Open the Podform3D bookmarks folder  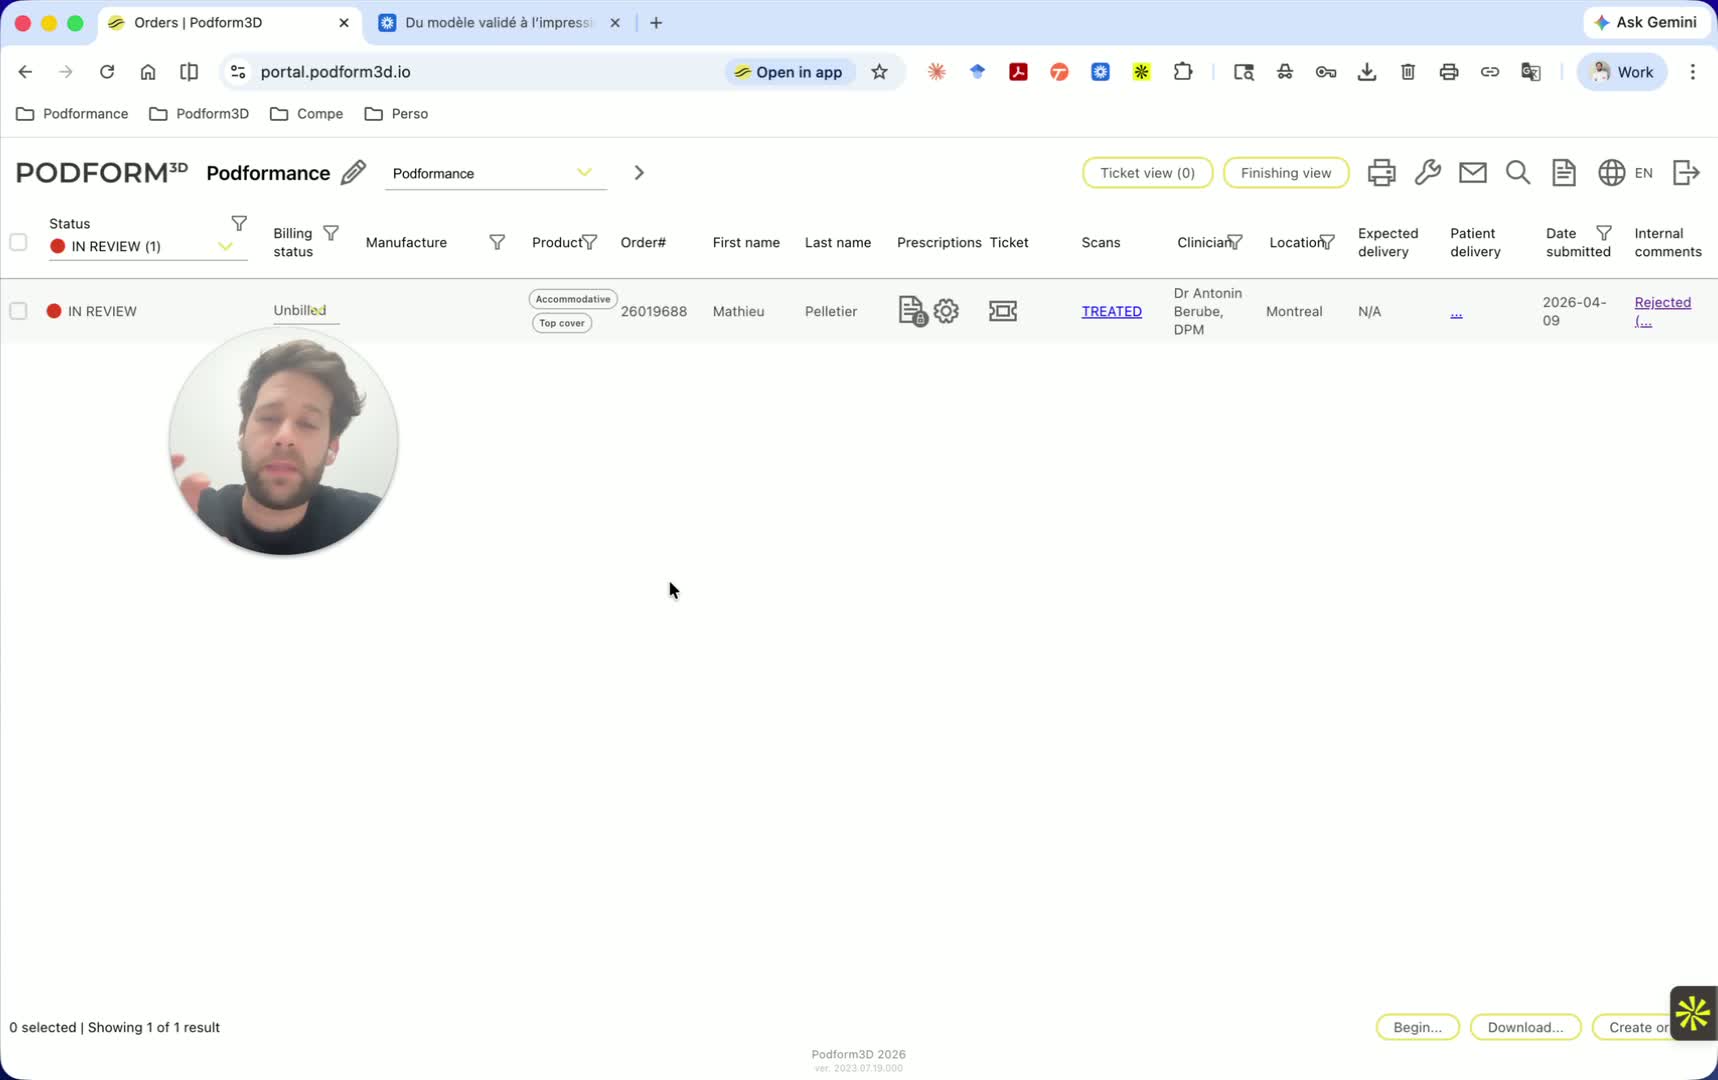(199, 114)
